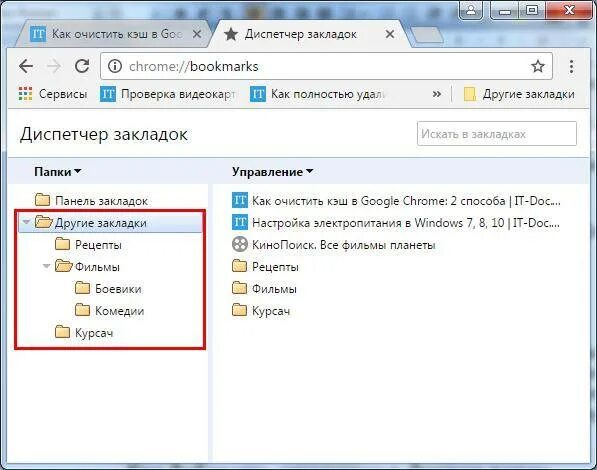Reload the bookmarks page

click(x=82, y=66)
